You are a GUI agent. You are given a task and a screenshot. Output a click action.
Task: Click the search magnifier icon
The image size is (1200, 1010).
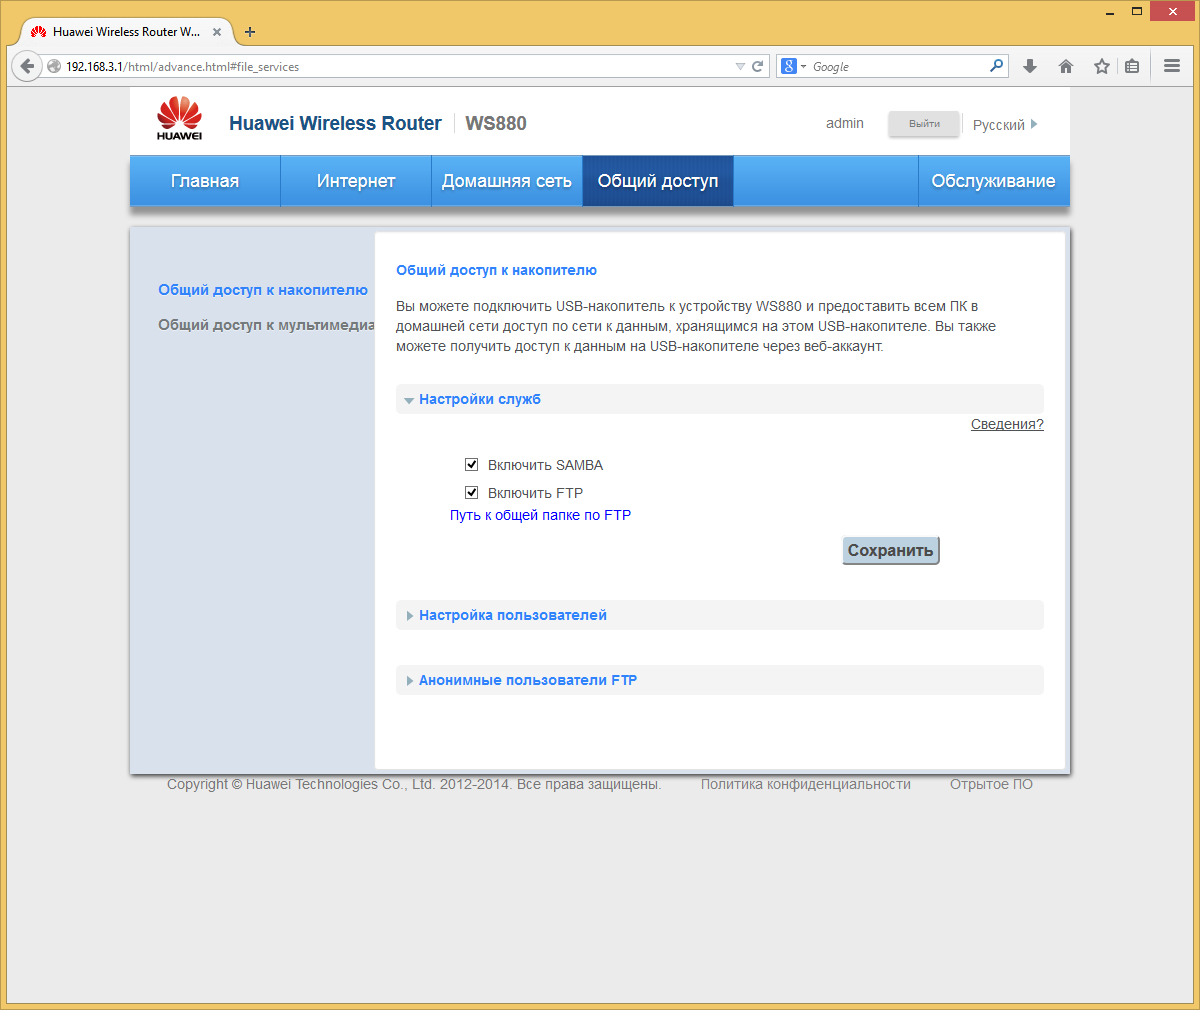[996, 66]
